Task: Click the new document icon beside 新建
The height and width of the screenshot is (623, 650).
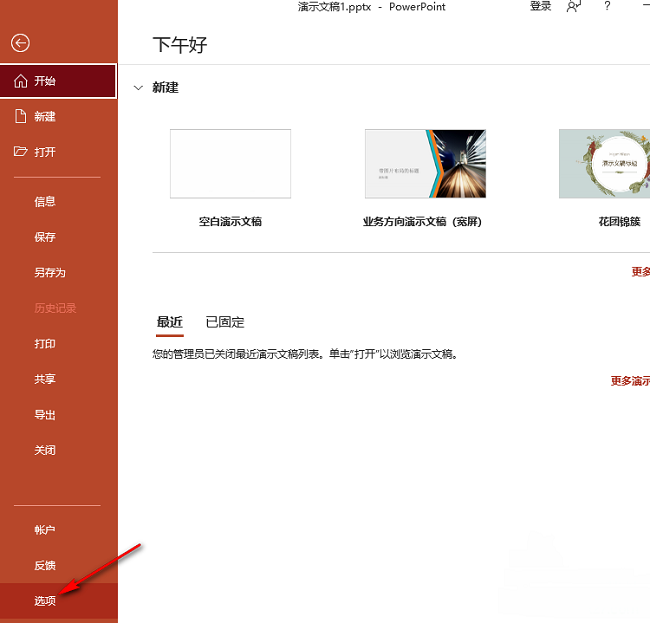Action: click(x=20, y=117)
